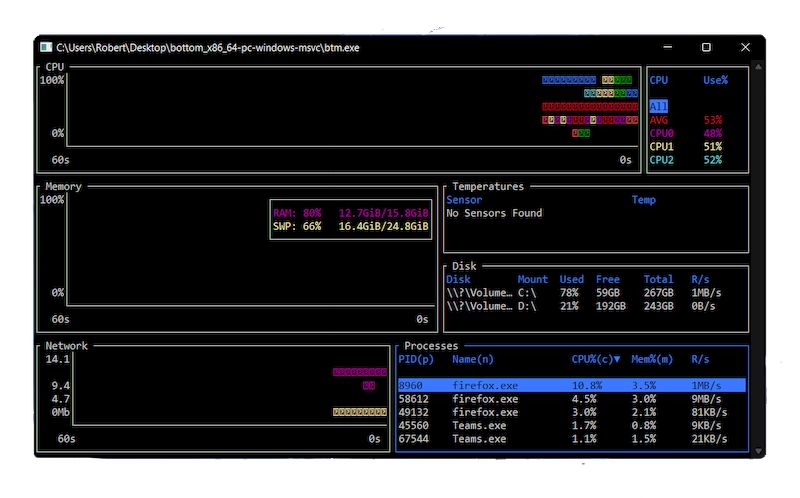Click the terminal window icon in the title bar
This screenshot has height=498, width=800.
click(x=46, y=47)
